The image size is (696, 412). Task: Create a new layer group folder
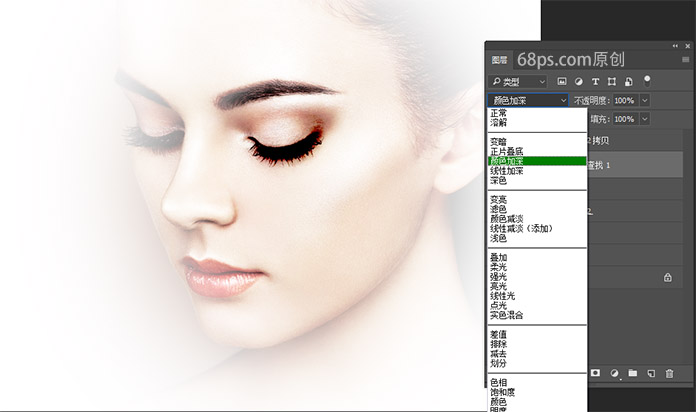[x=633, y=373]
